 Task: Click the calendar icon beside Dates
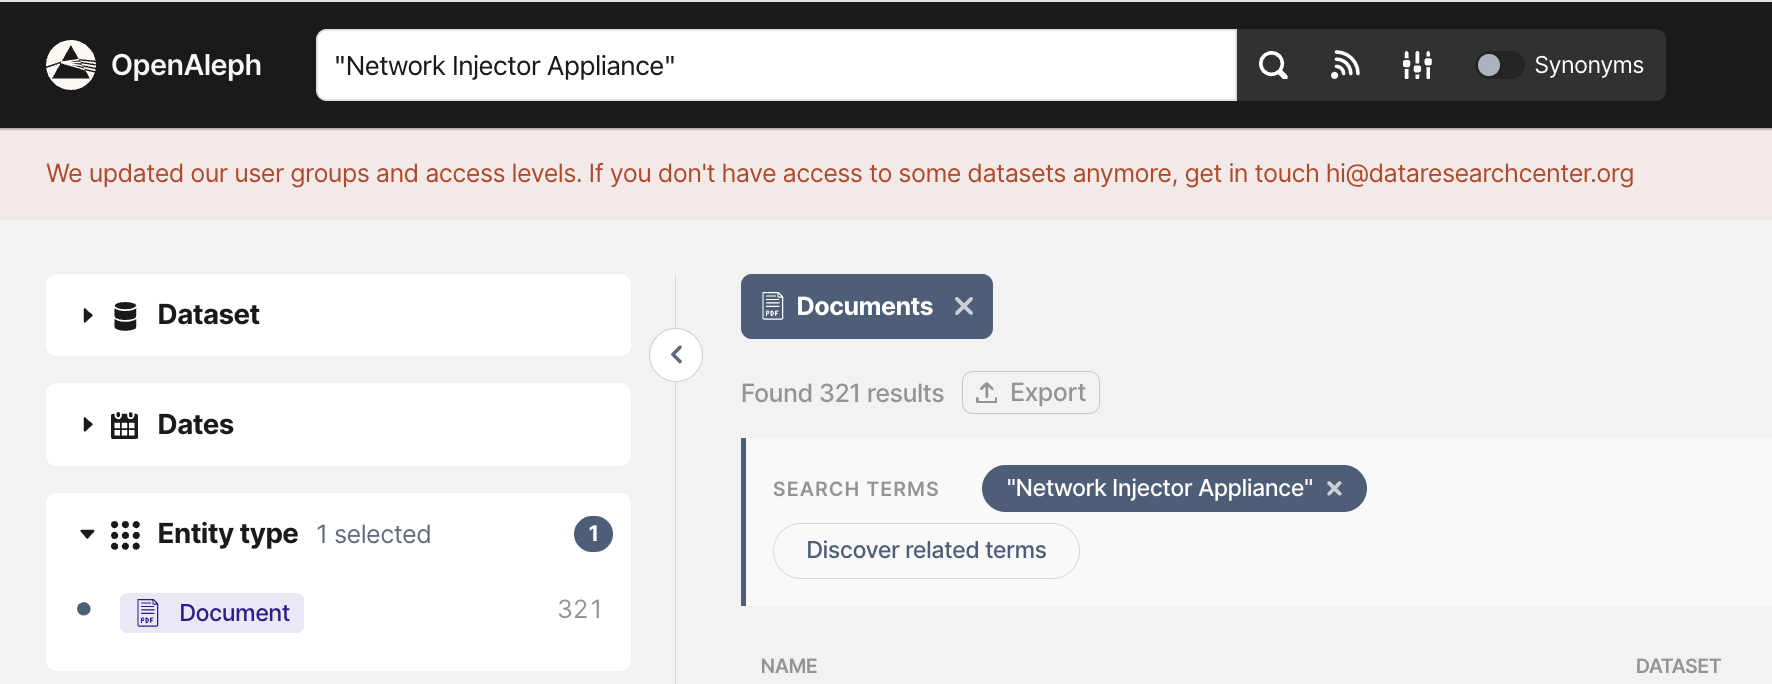click(125, 425)
